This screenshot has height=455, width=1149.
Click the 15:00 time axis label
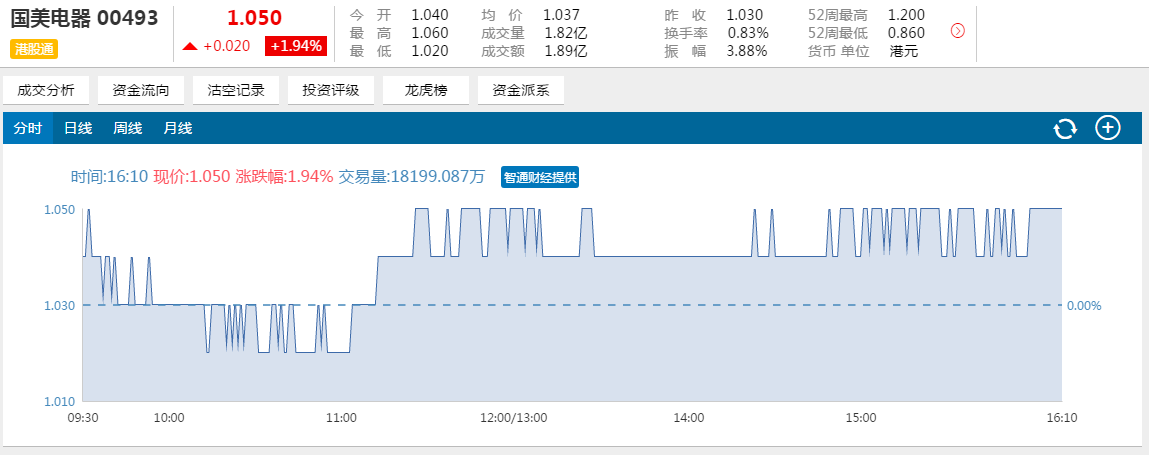(861, 418)
